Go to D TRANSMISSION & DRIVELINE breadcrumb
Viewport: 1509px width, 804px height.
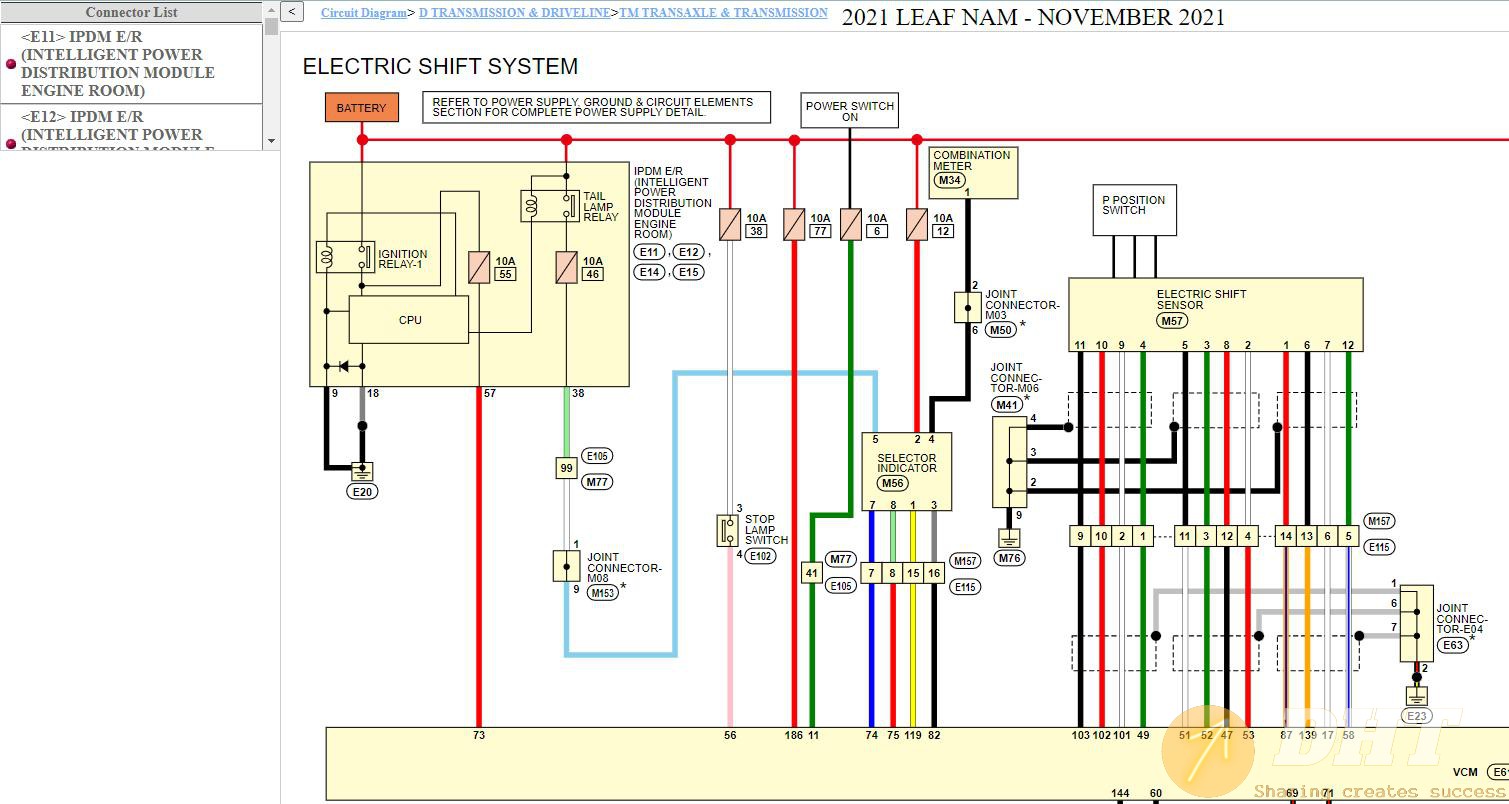[514, 13]
